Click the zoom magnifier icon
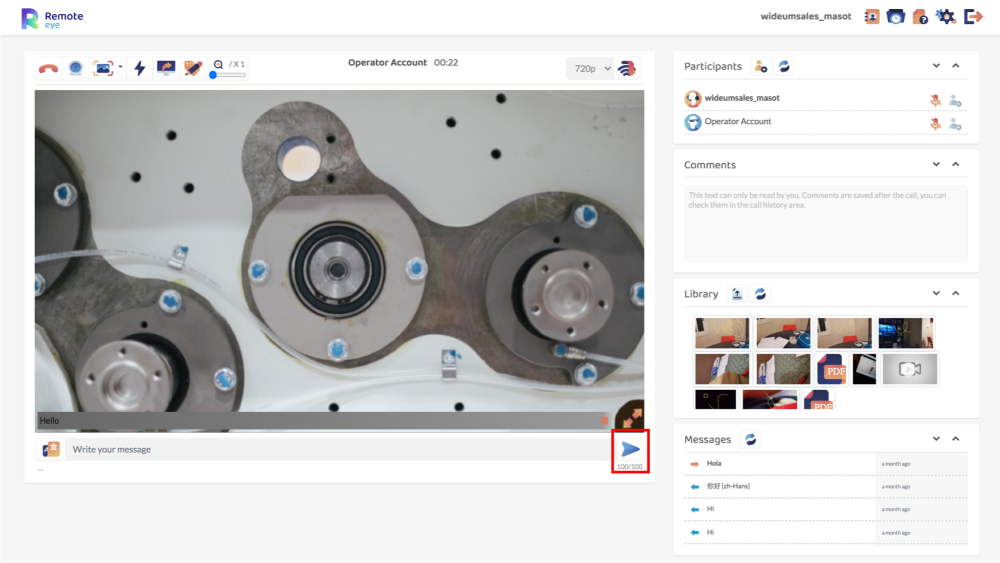The width and height of the screenshot is (1000, 563). click(218, 64)
